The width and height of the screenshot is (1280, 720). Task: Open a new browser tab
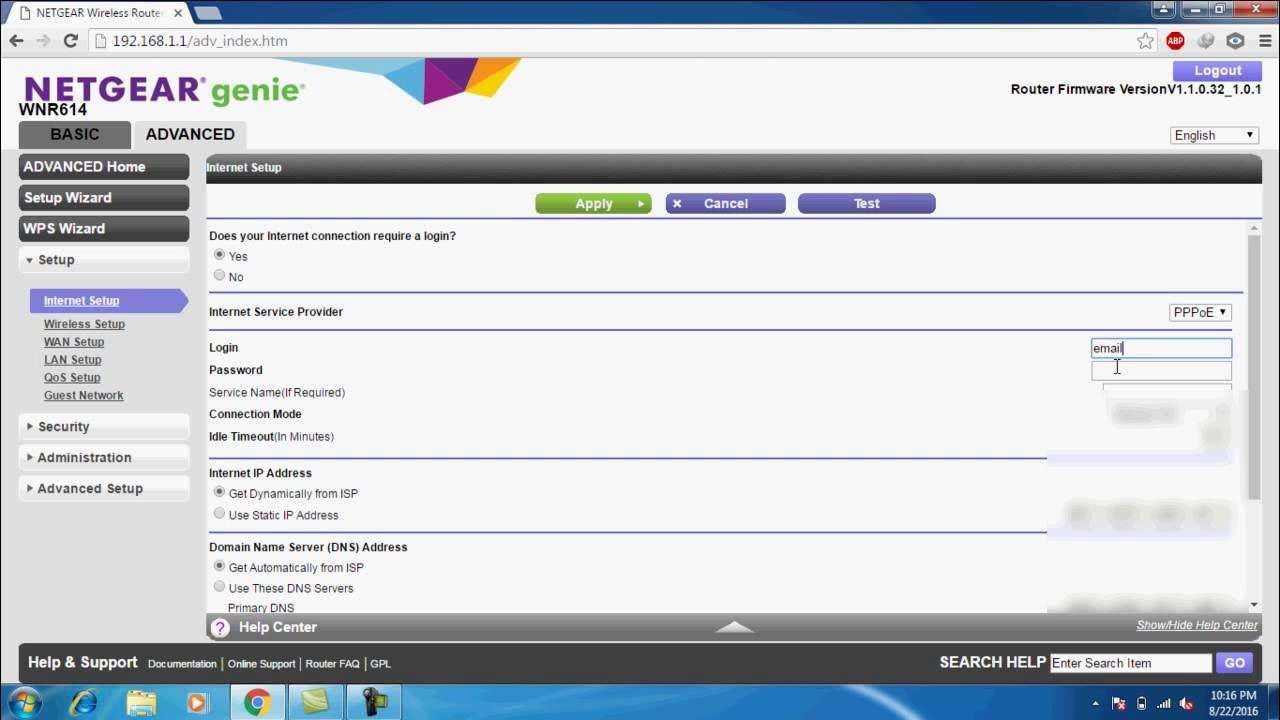point(207,13)
